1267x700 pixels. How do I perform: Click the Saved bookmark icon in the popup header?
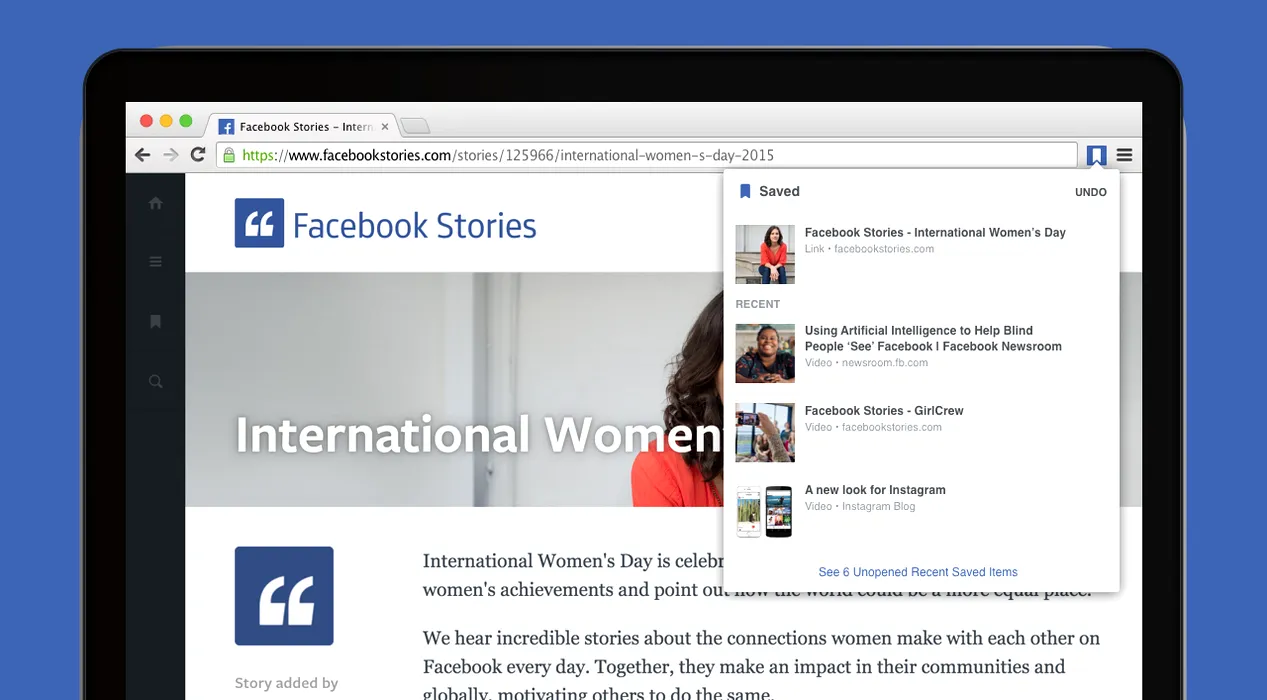[745, 191]
